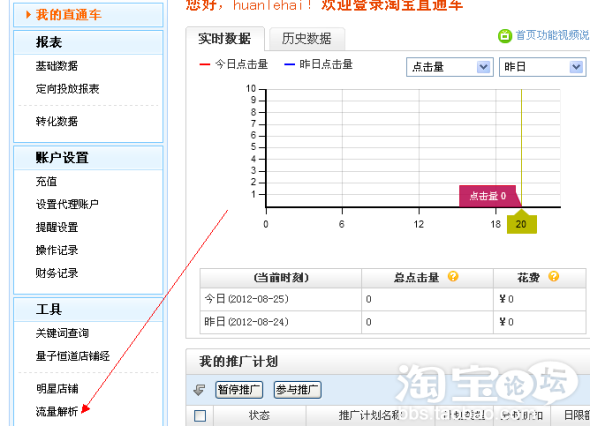This screenshot has height=426, width=590.
Task: Click the 状态 column header
Action: click(259, 415)
